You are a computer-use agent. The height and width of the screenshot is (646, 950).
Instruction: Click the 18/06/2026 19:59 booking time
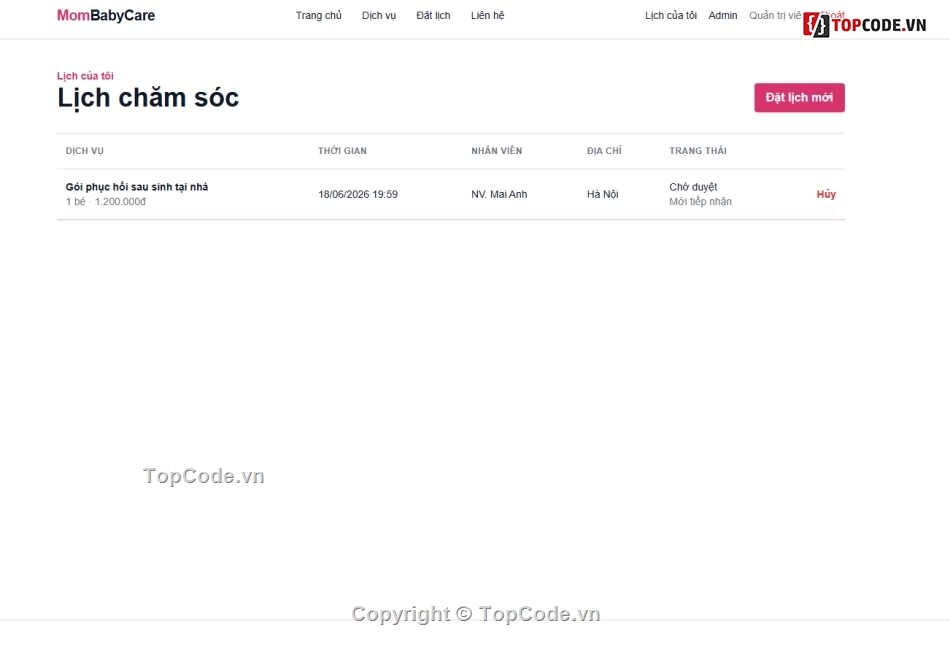point(358,194)
